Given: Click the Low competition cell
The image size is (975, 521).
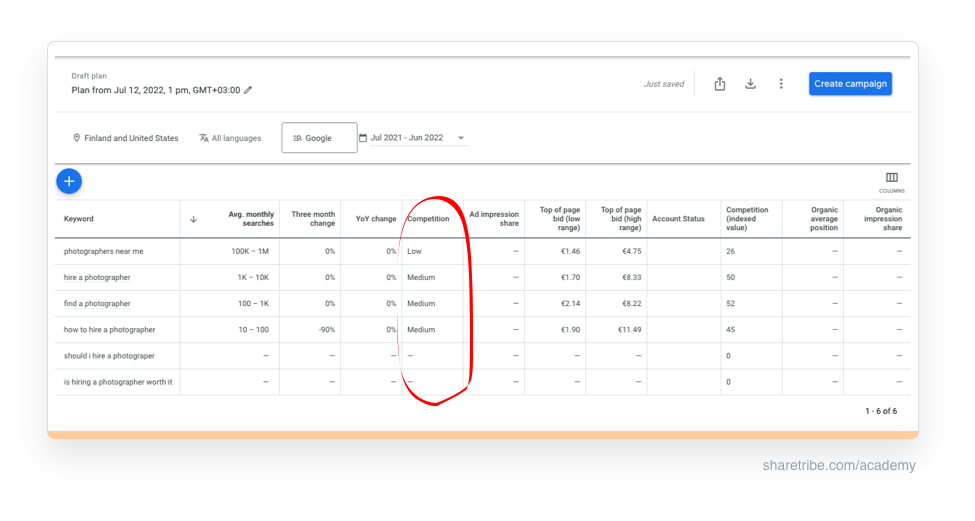Looking at the screenshot, I should click(414, 252).
